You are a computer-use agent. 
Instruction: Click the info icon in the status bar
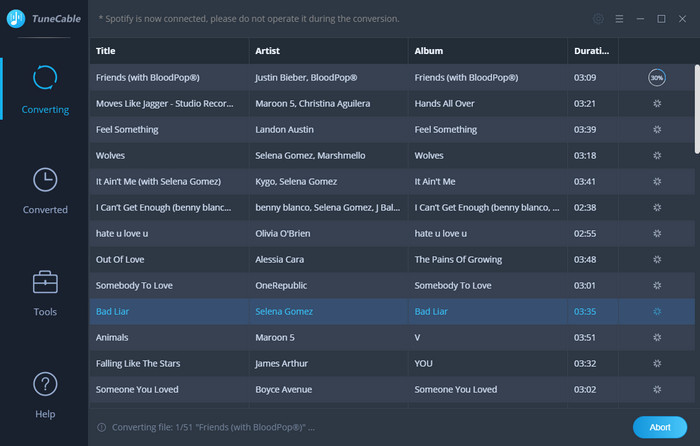pos(102,427)
